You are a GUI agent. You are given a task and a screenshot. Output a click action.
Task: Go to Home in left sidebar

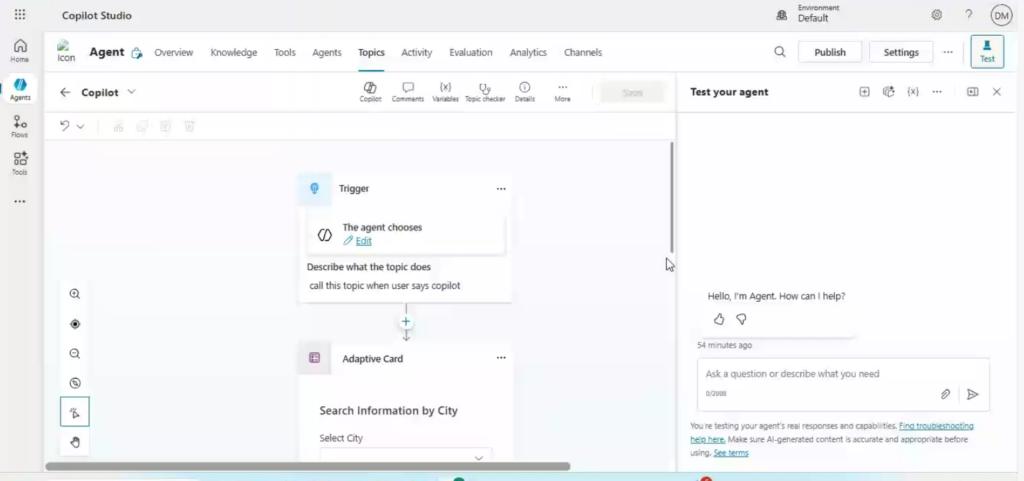point(20,50)
